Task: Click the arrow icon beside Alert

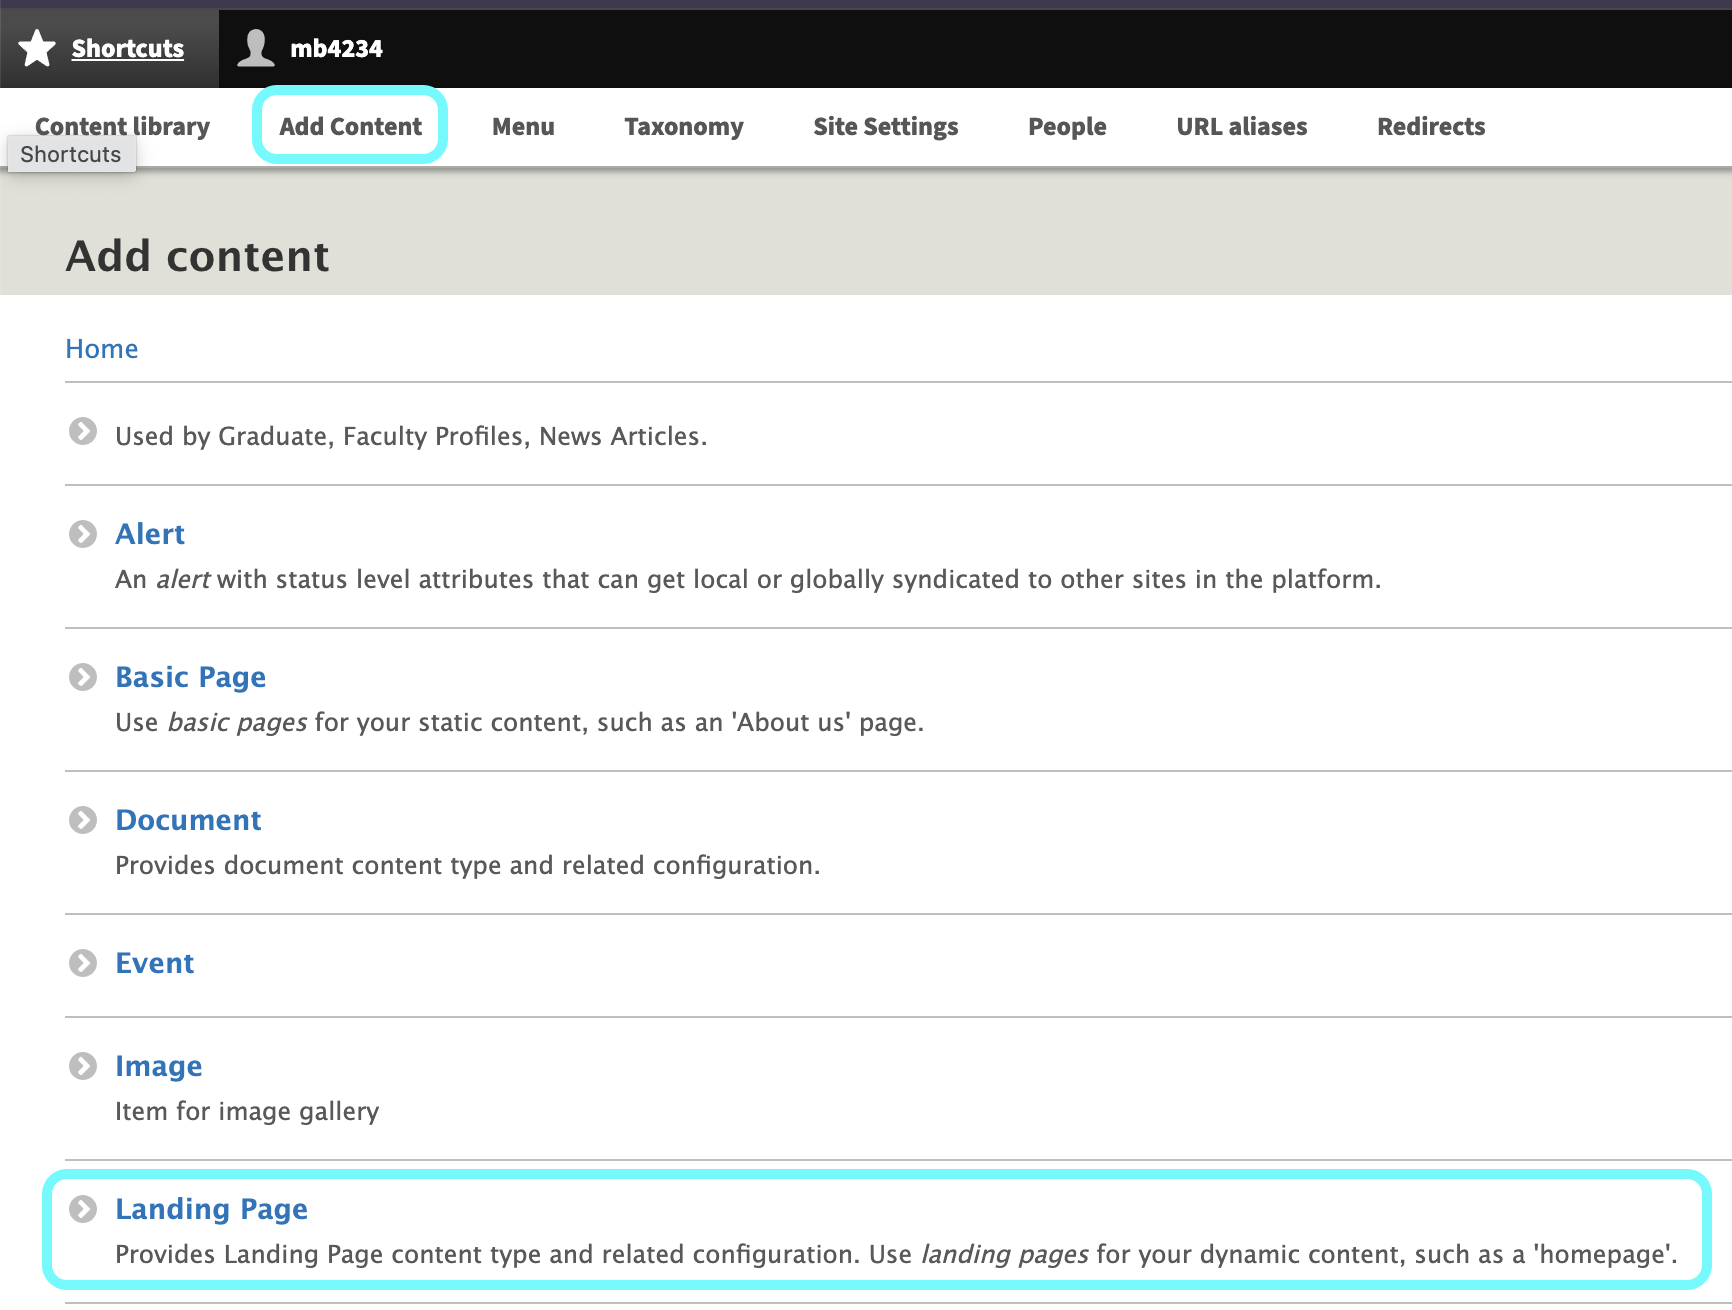Action: tap(83, 534)
